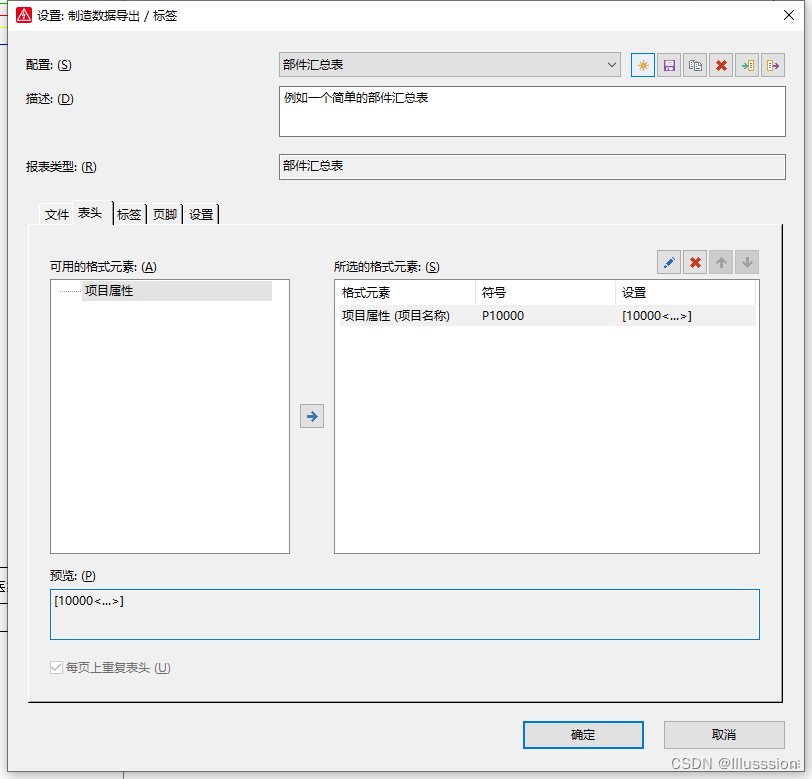Delete the configuration with top red X
This screenshot has width=812, height=779.
pyautogui.click(x=721, y=65)
